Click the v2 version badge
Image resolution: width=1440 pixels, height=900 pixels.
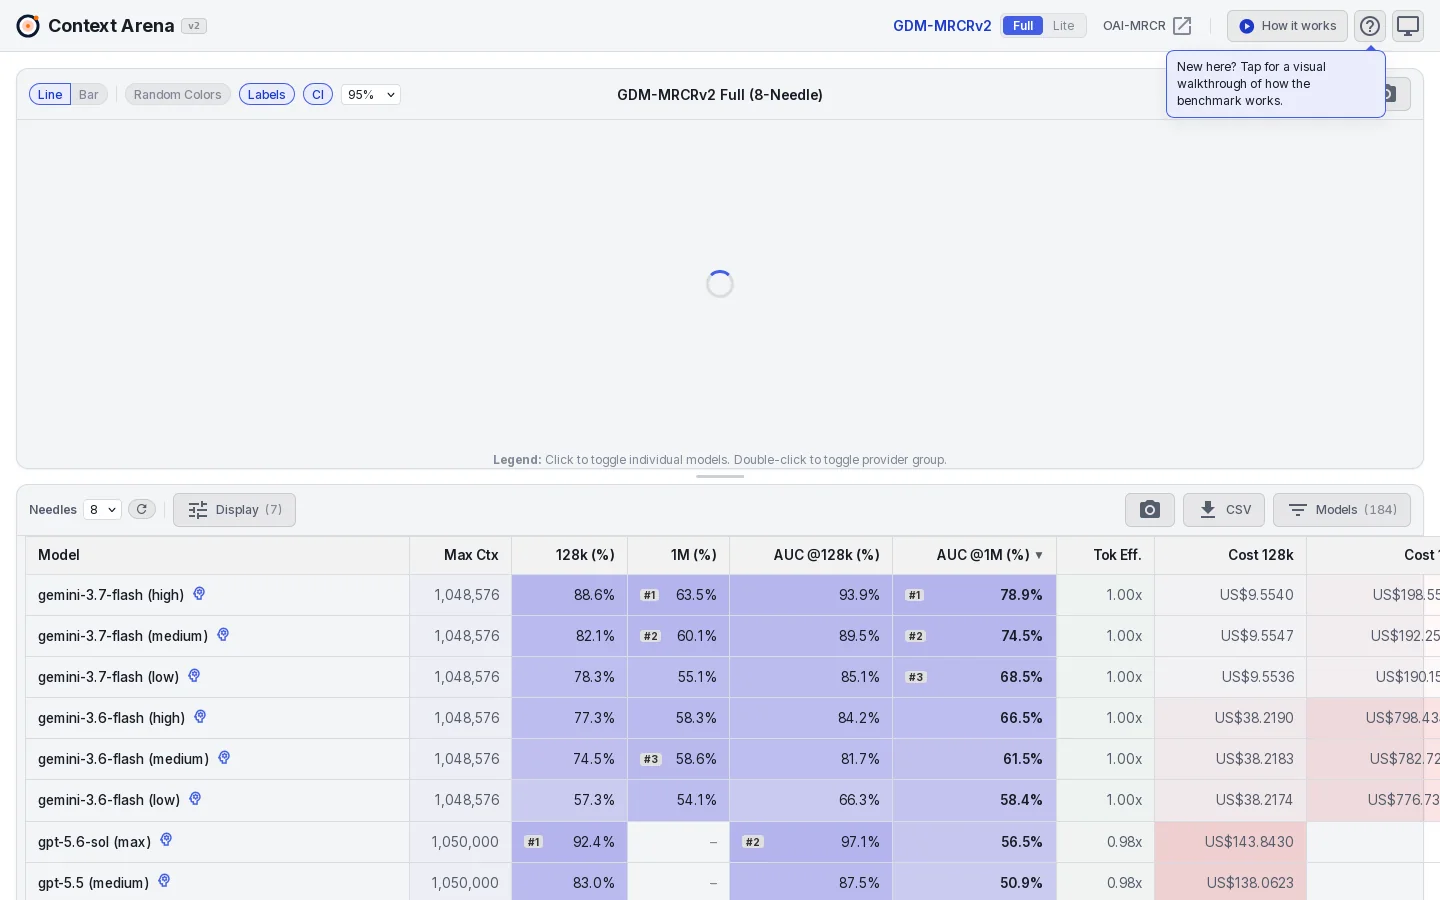coord(194,26)
